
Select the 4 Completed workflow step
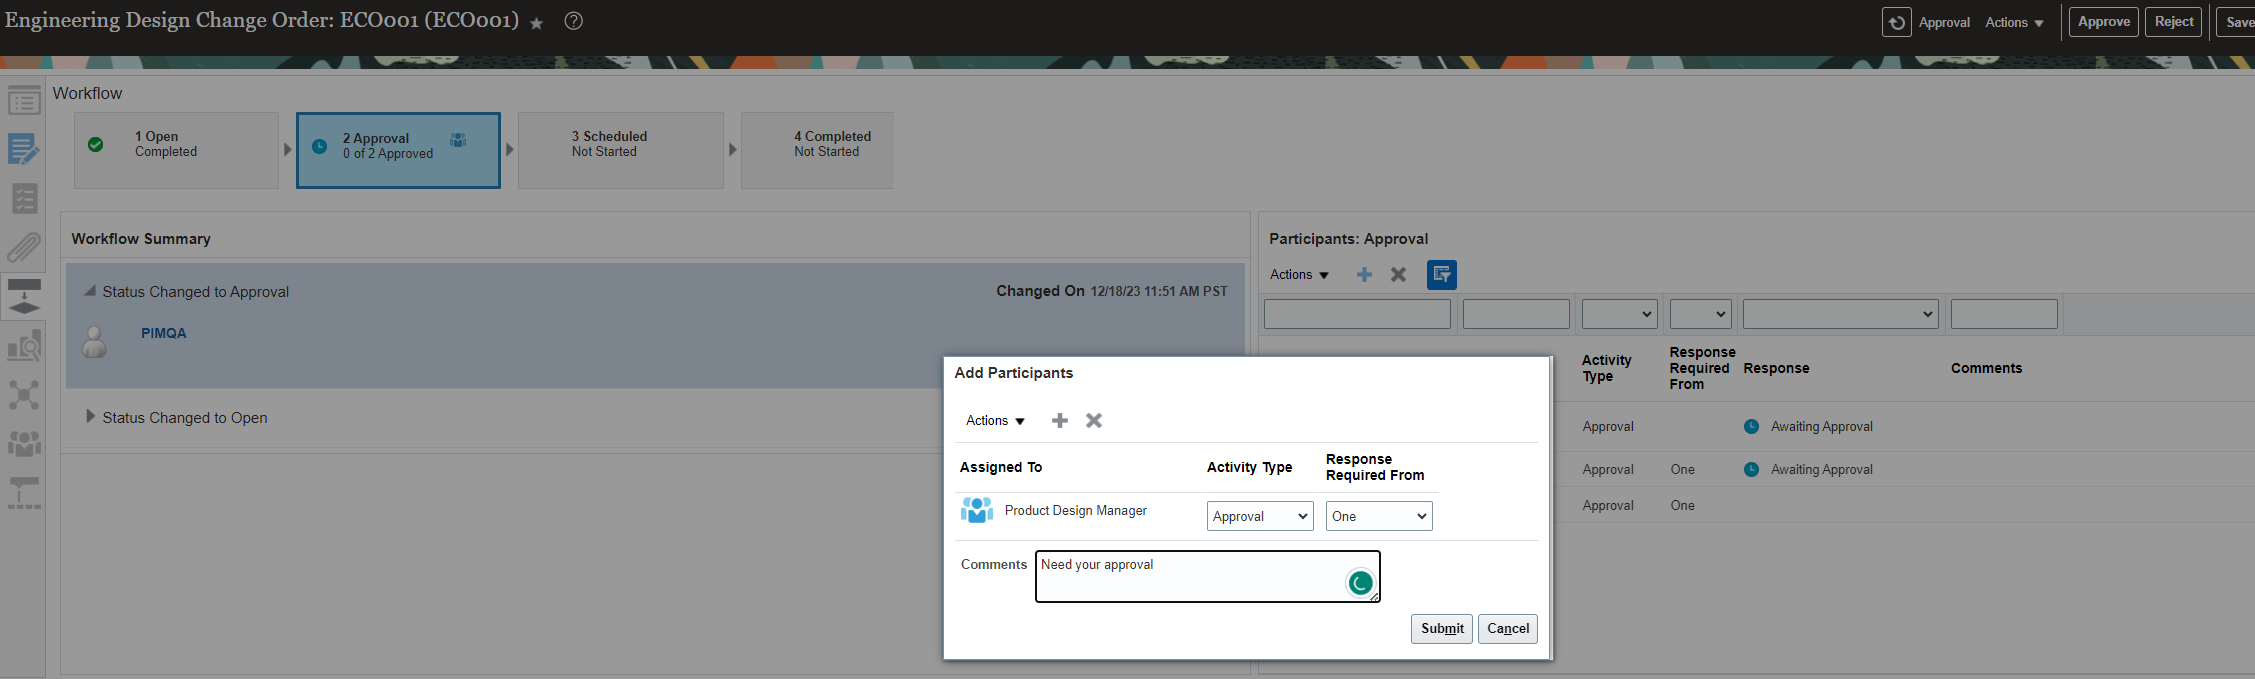(817, 150)
